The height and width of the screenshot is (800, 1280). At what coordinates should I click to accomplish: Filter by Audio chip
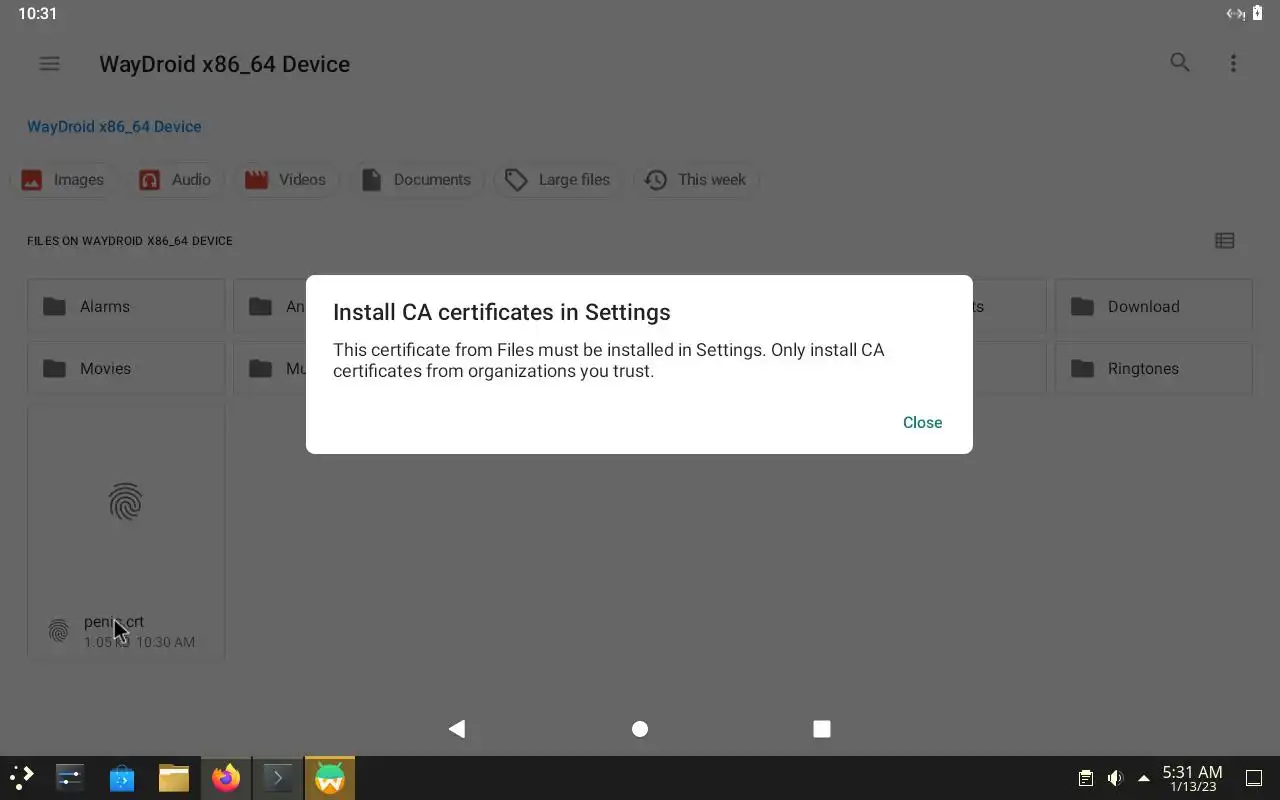tap(175, 180)
